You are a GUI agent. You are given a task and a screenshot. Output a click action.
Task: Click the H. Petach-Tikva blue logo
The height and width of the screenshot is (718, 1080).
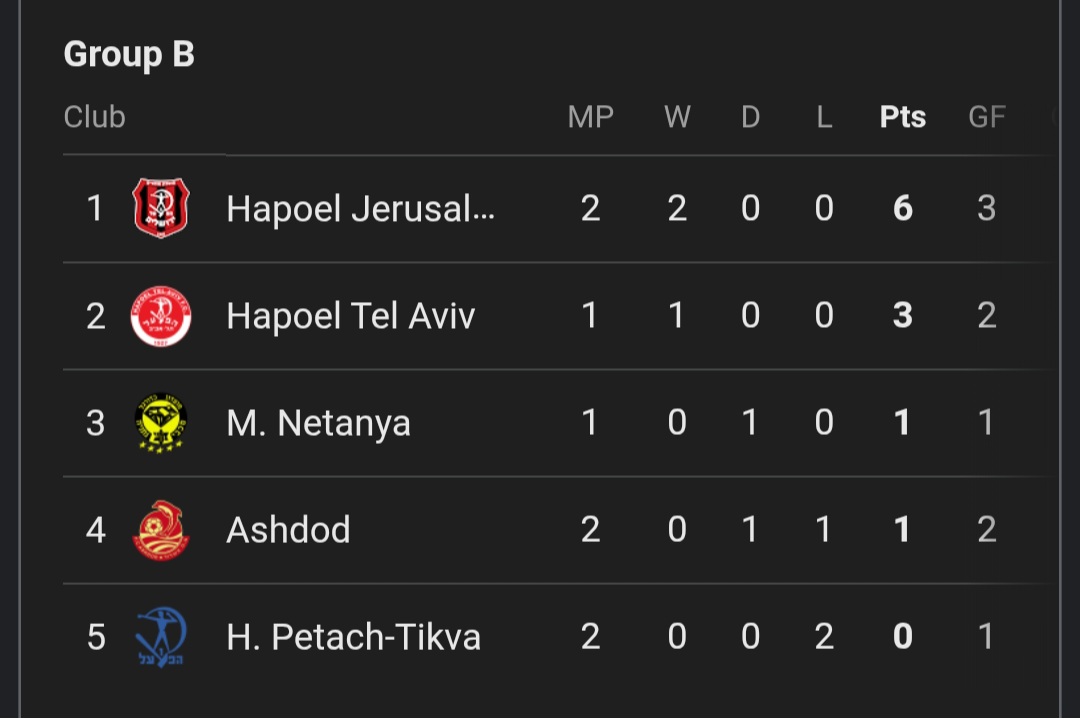[x=161, y=637]
